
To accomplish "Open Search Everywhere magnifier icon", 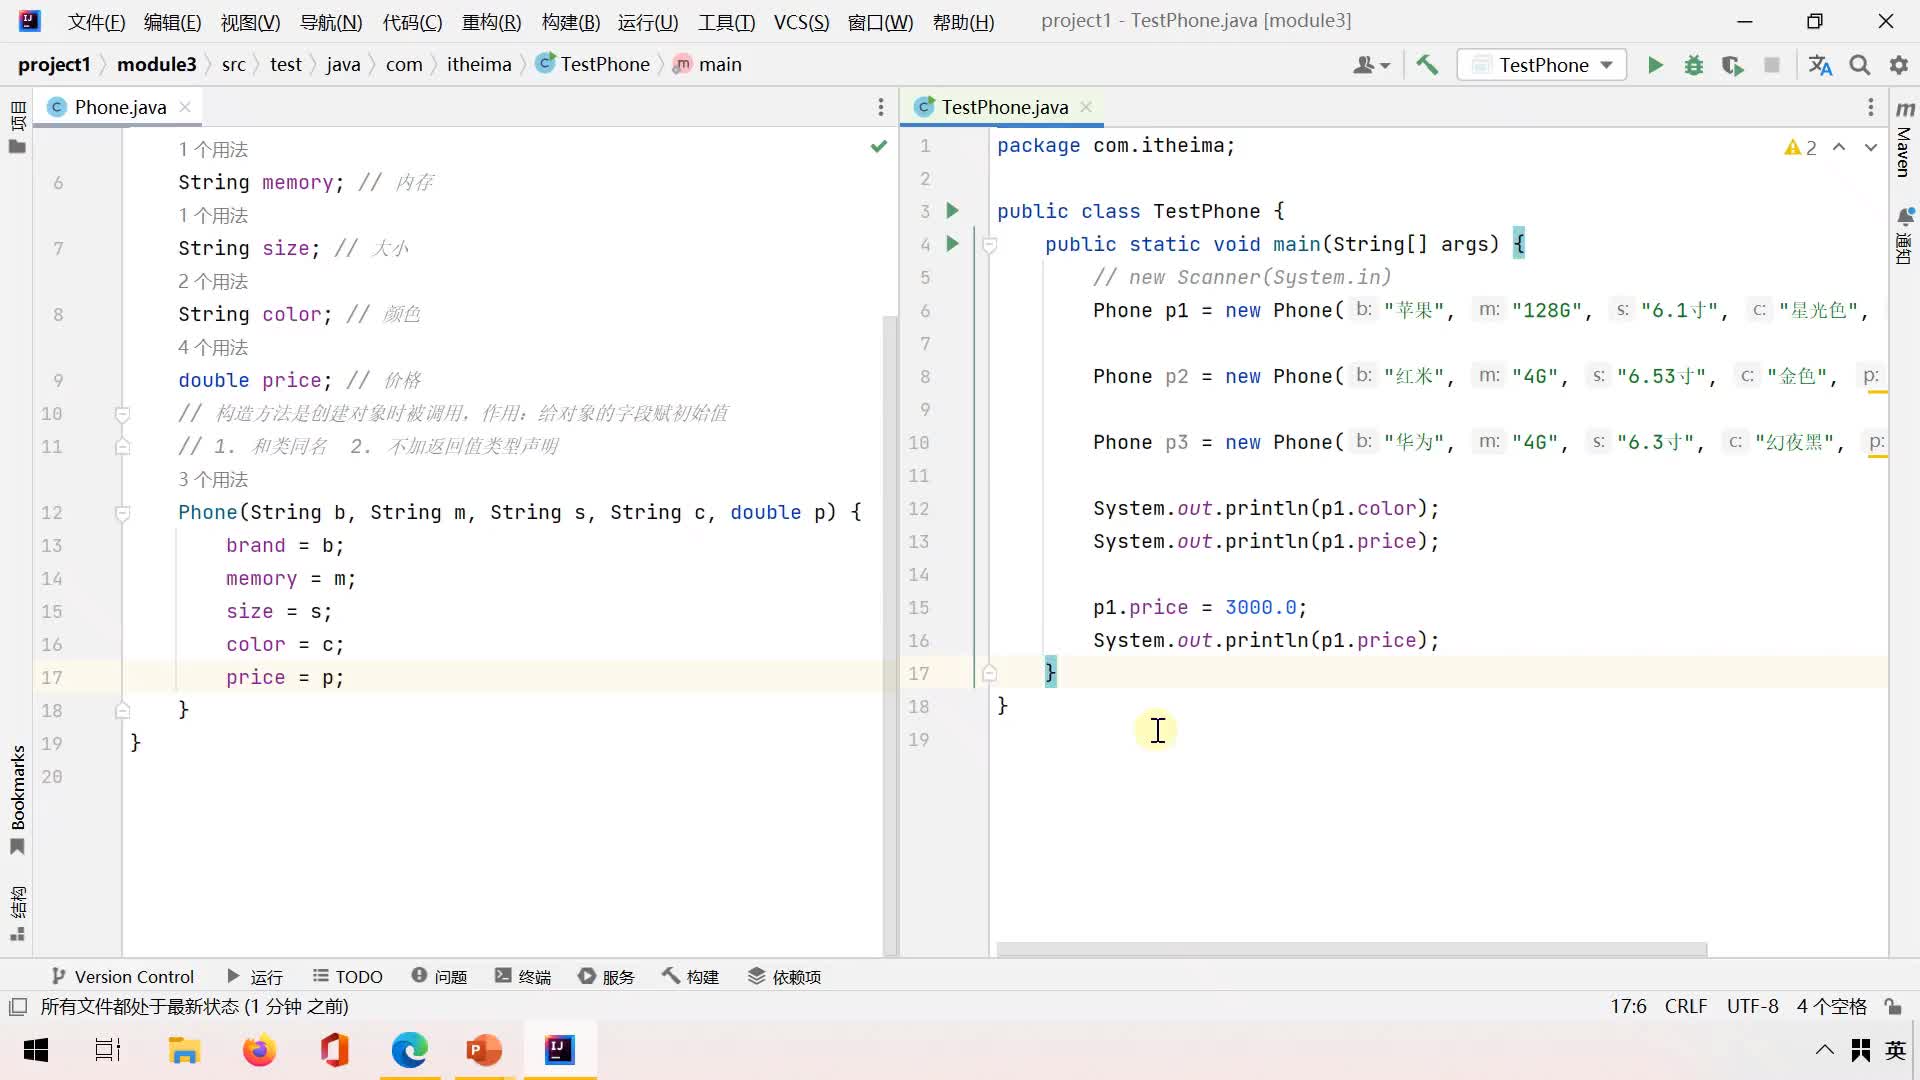I will 1860,65.
